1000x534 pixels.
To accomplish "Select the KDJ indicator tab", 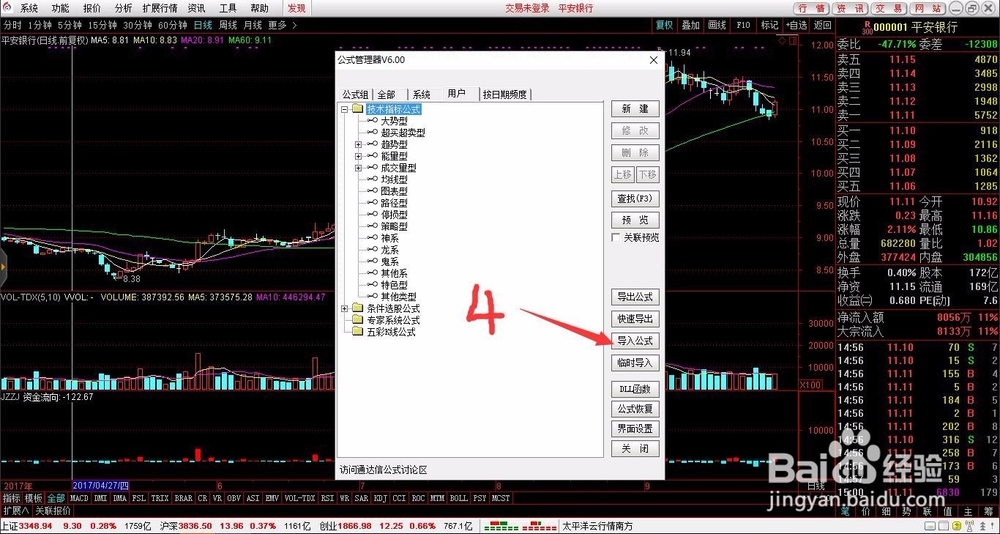I will [x=381, y=498].
